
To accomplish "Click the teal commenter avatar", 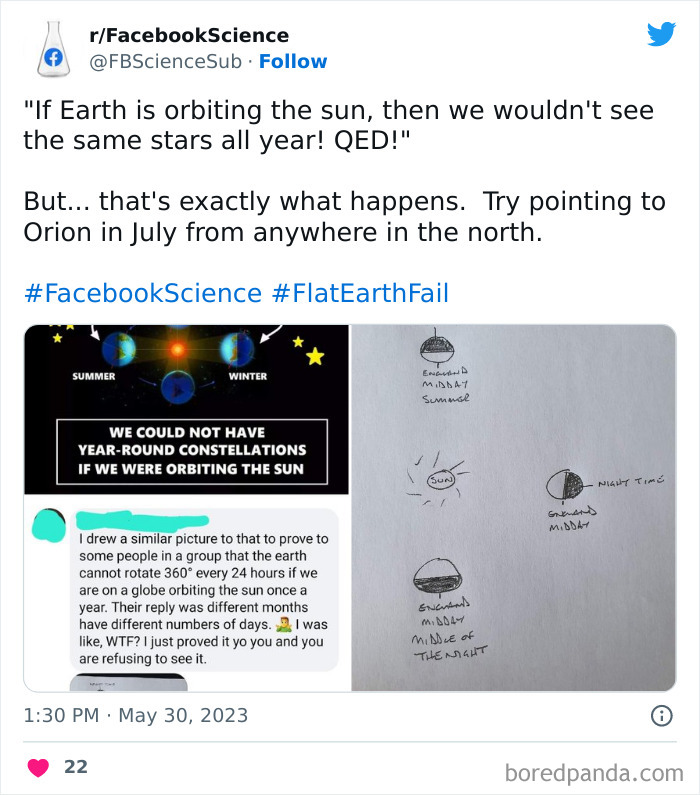I will coord(49,525).
